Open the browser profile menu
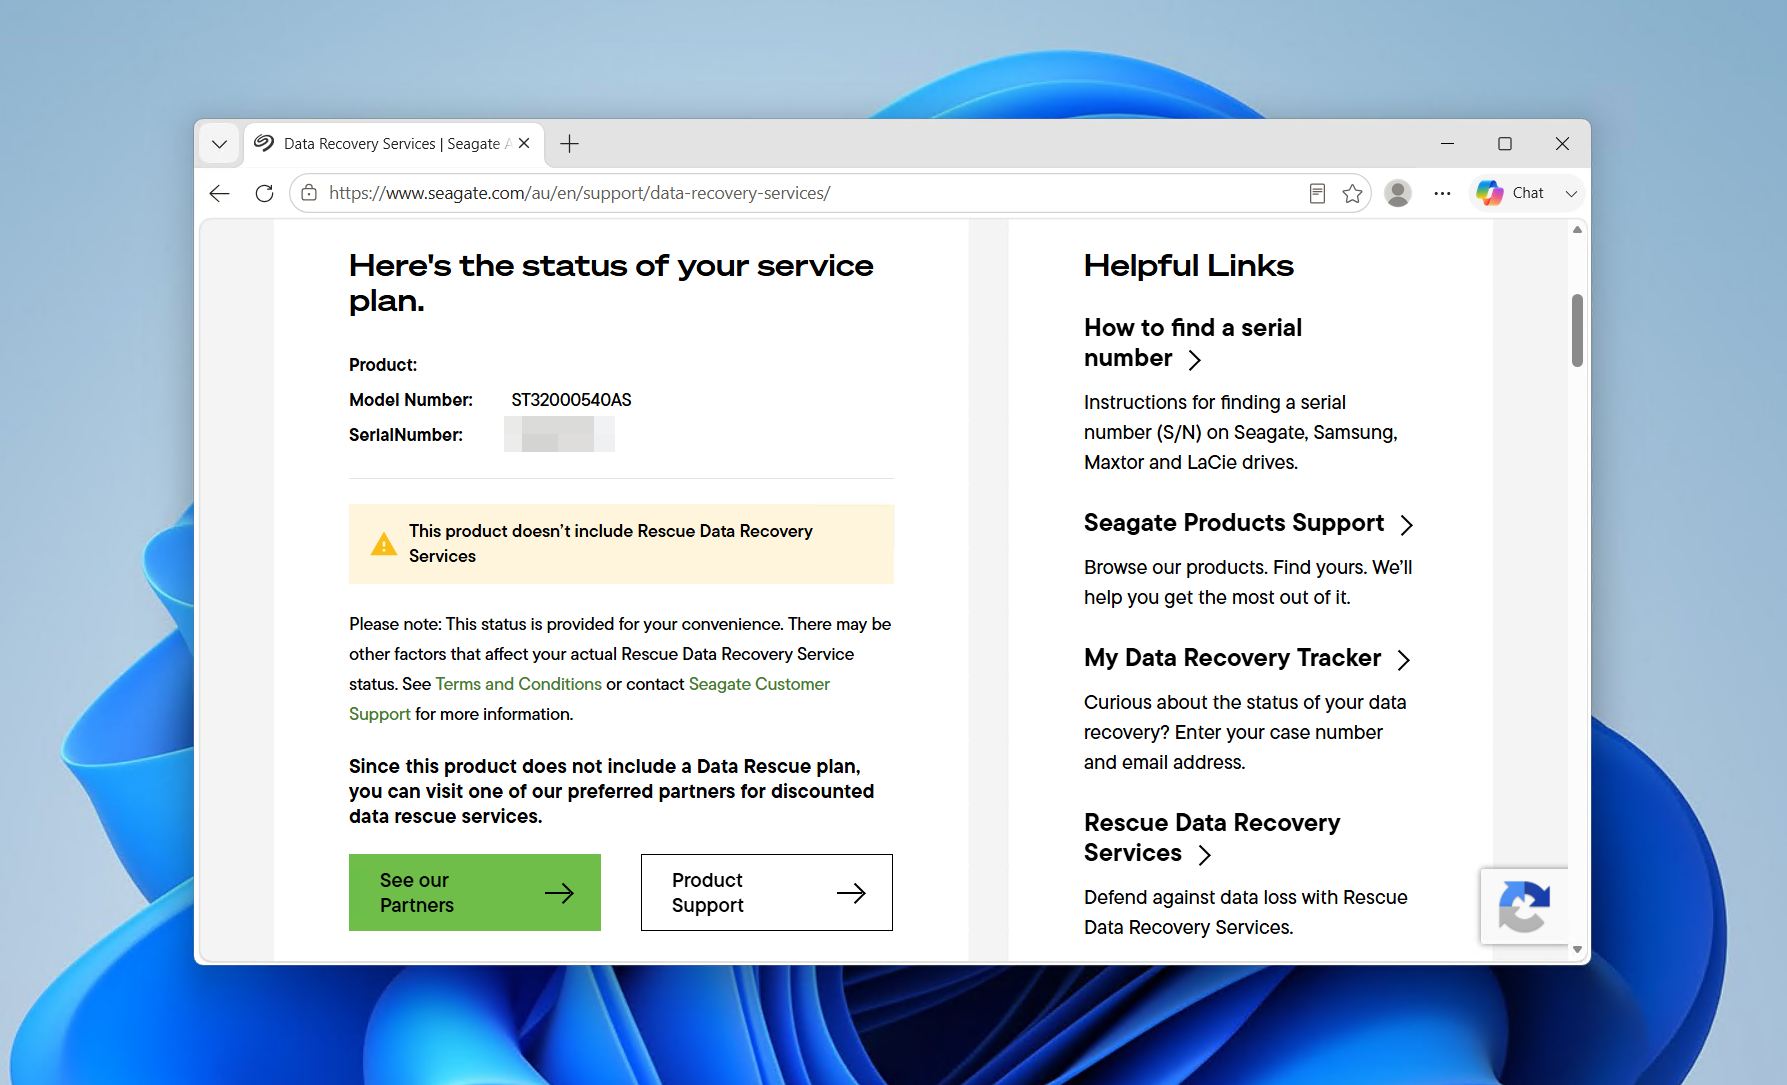 click(1398, 193)
